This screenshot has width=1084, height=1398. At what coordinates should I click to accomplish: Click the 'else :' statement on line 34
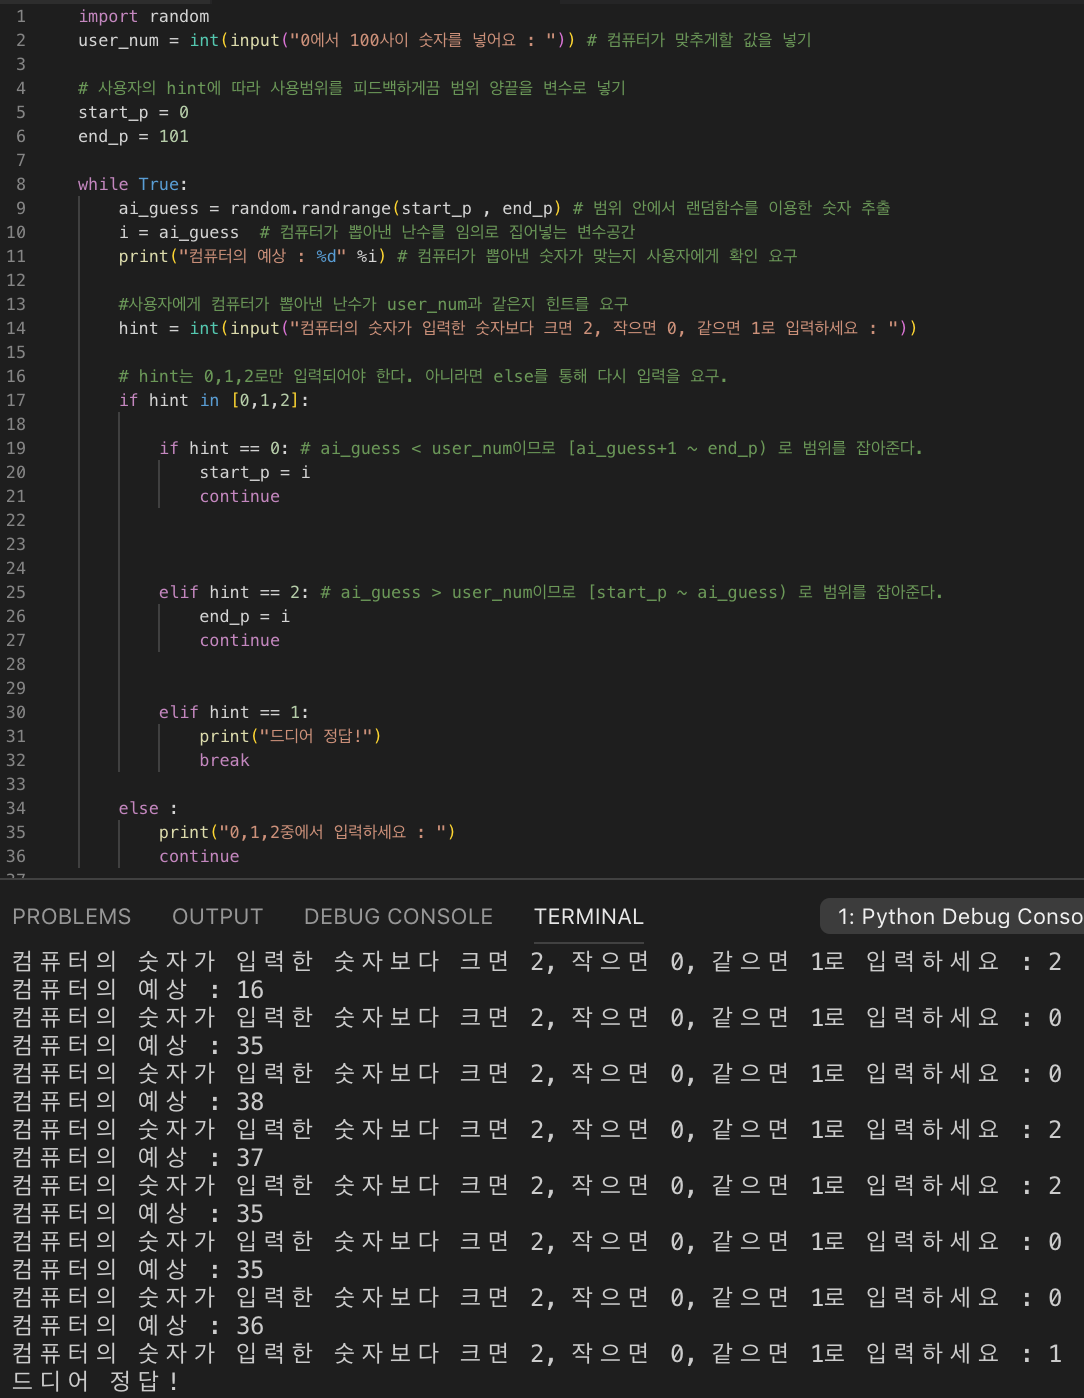(x=148, y=808)
